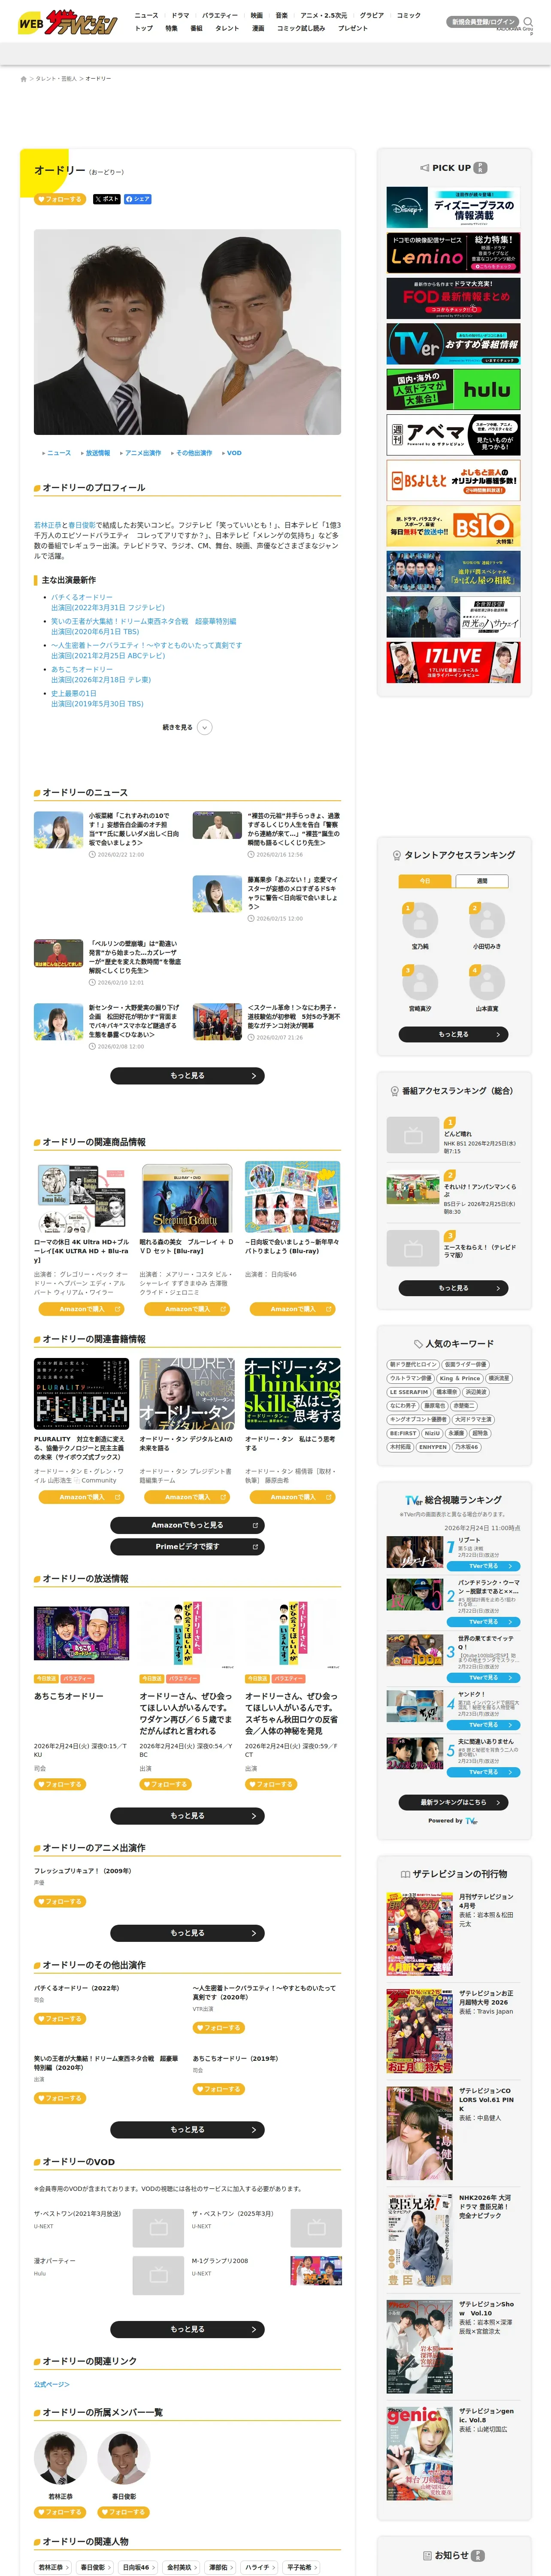Click Primeビデオで探す button
Image resolution: width=551 pixels, height=2576 pixels.
point(187,1546)
